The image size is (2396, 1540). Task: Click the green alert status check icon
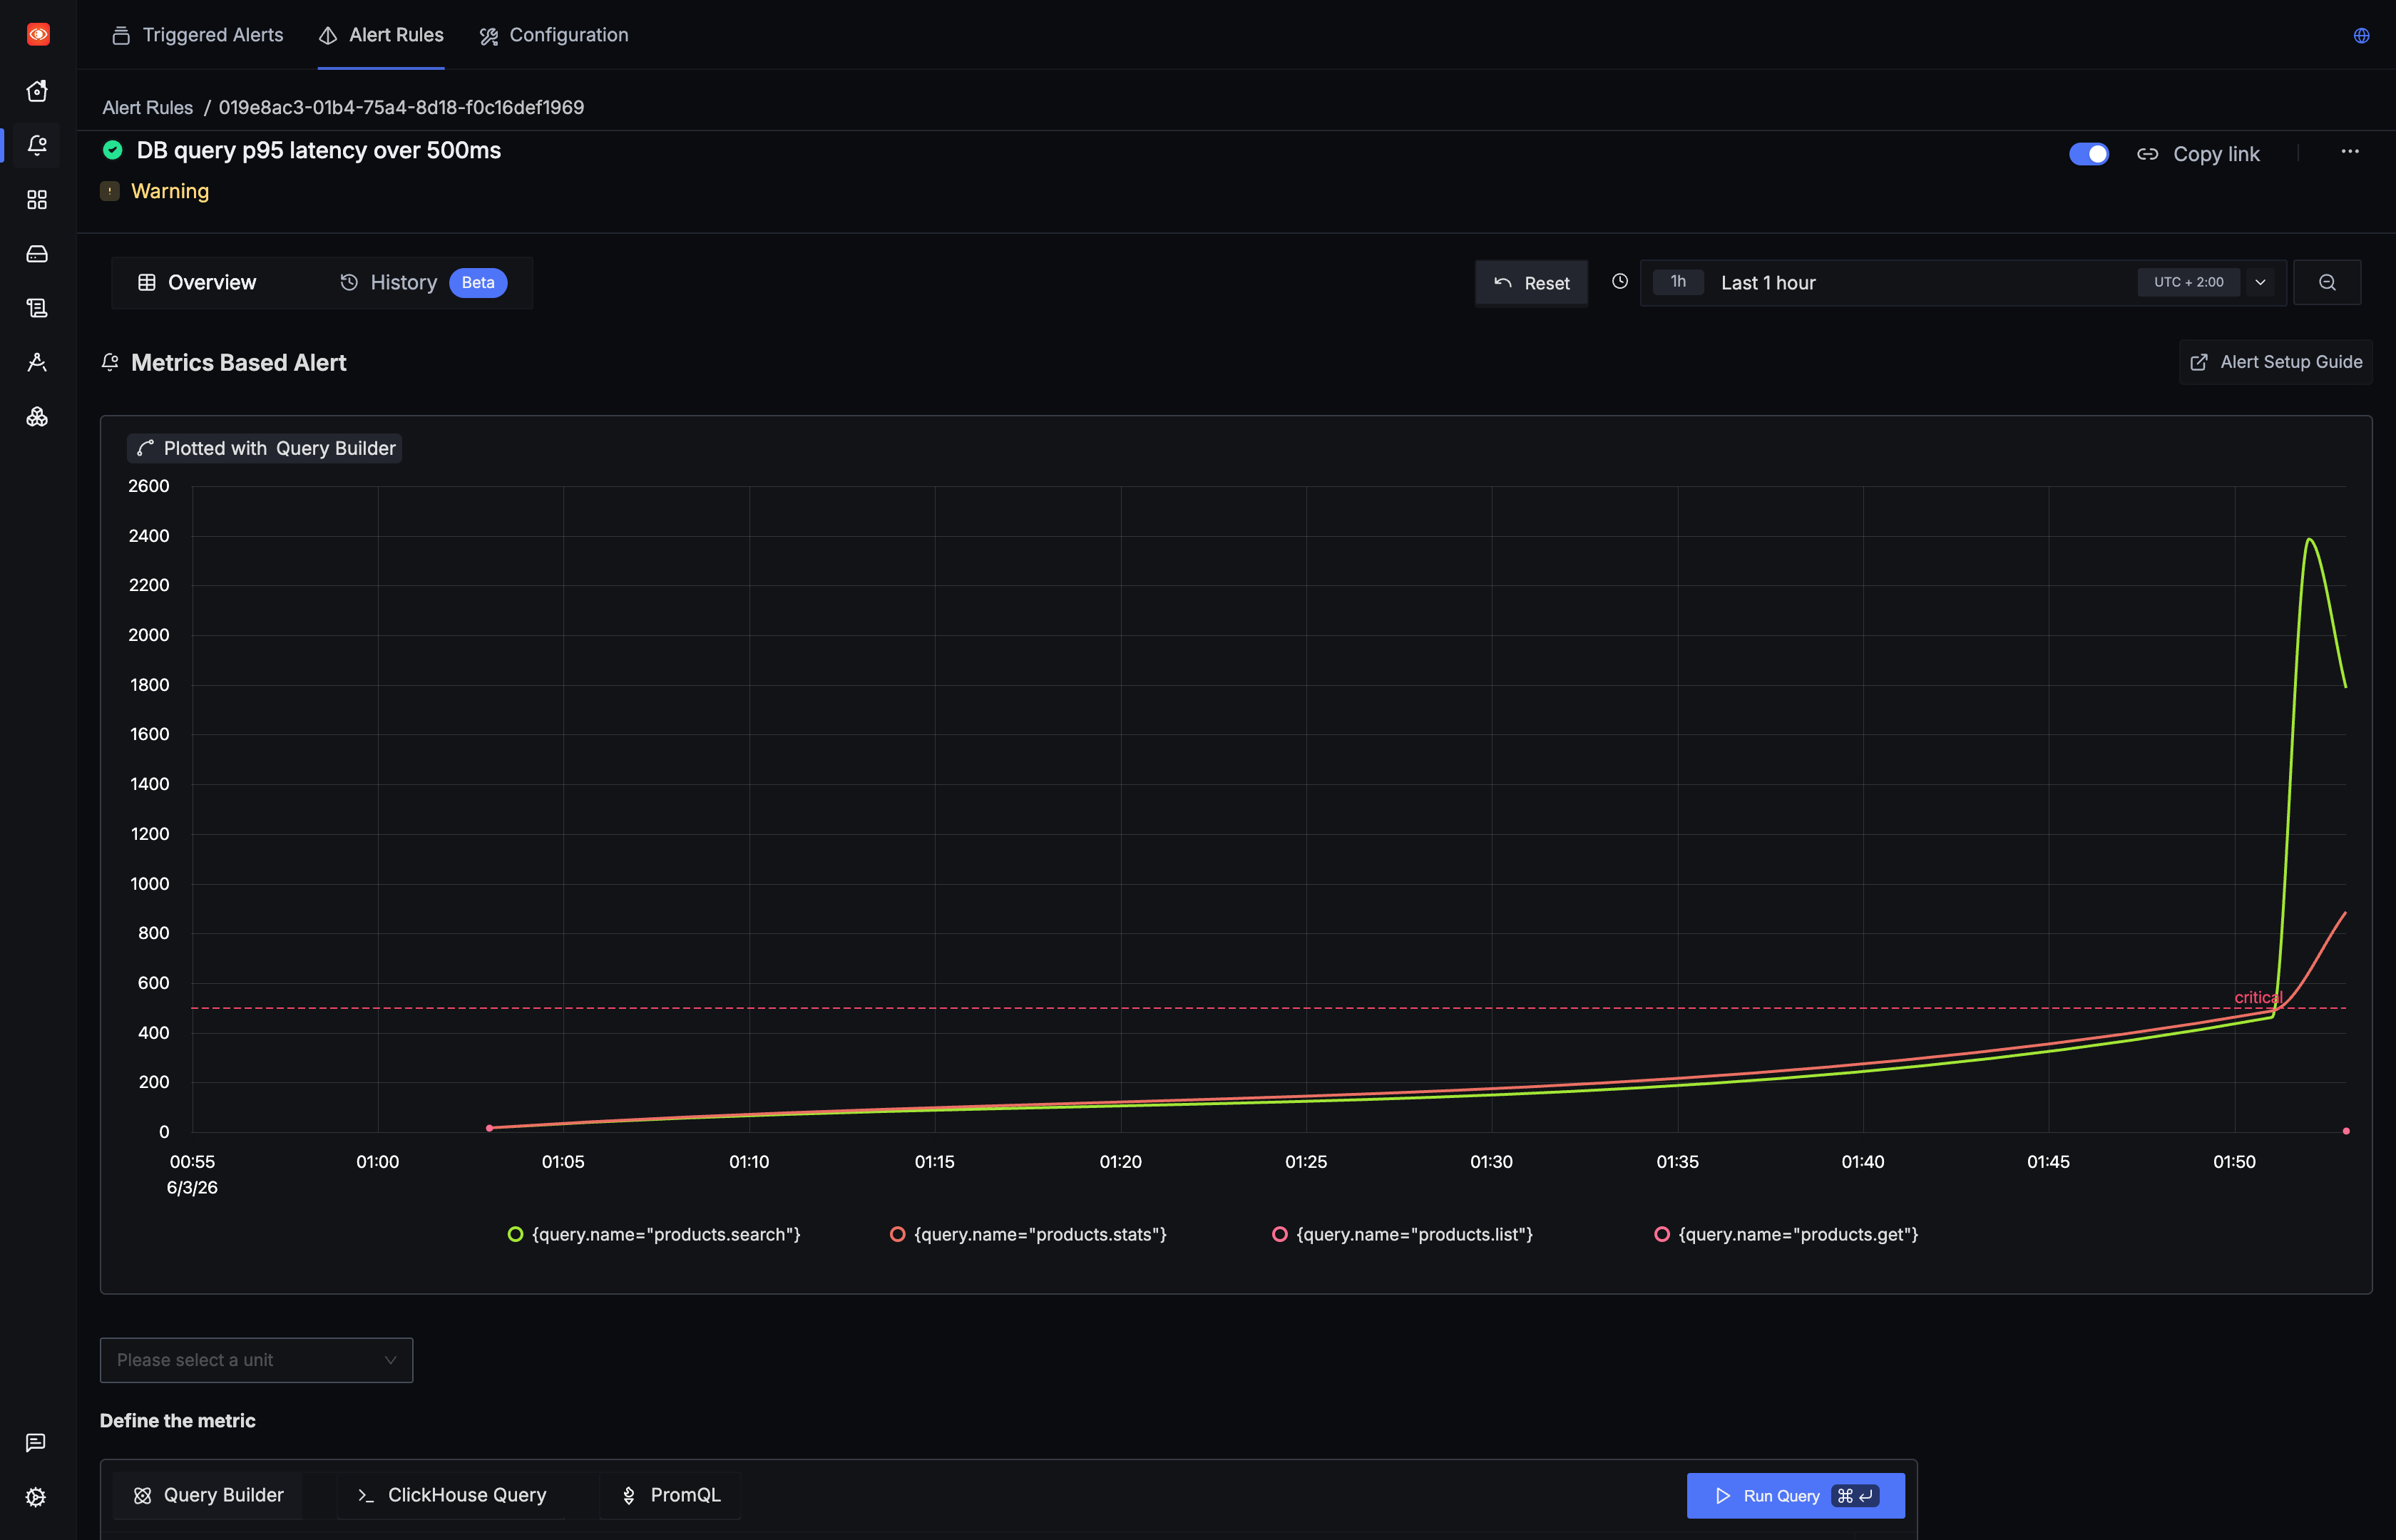coord(113,150)
